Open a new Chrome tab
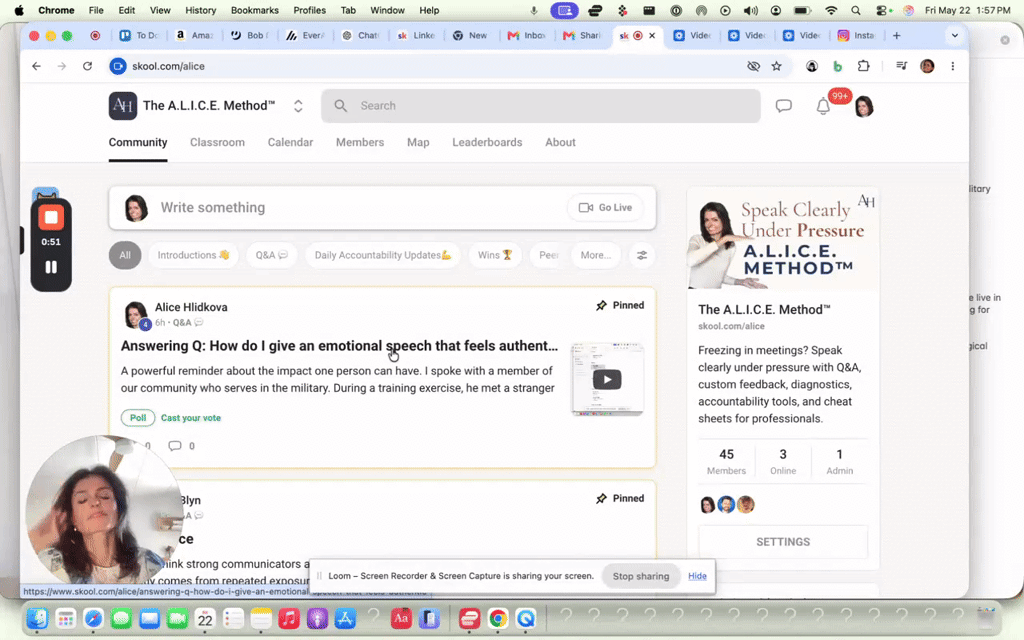Viewport: 1024px width, 640px height. (x=897, y=36)
